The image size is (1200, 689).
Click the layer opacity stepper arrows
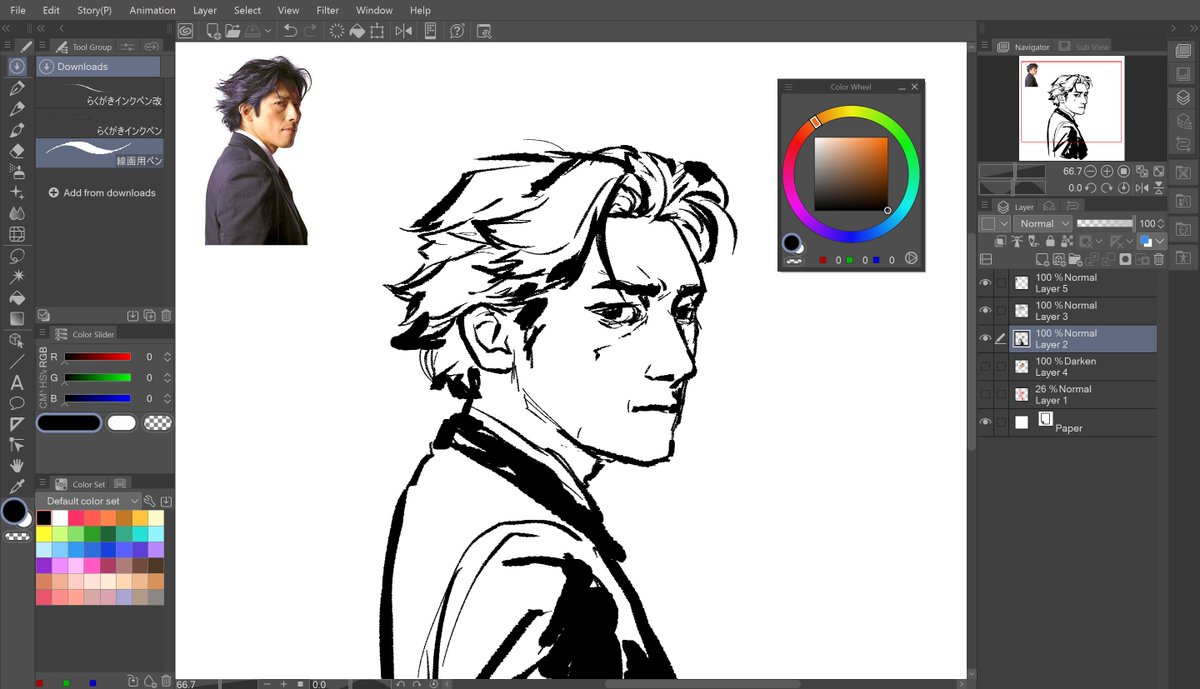1162,224
